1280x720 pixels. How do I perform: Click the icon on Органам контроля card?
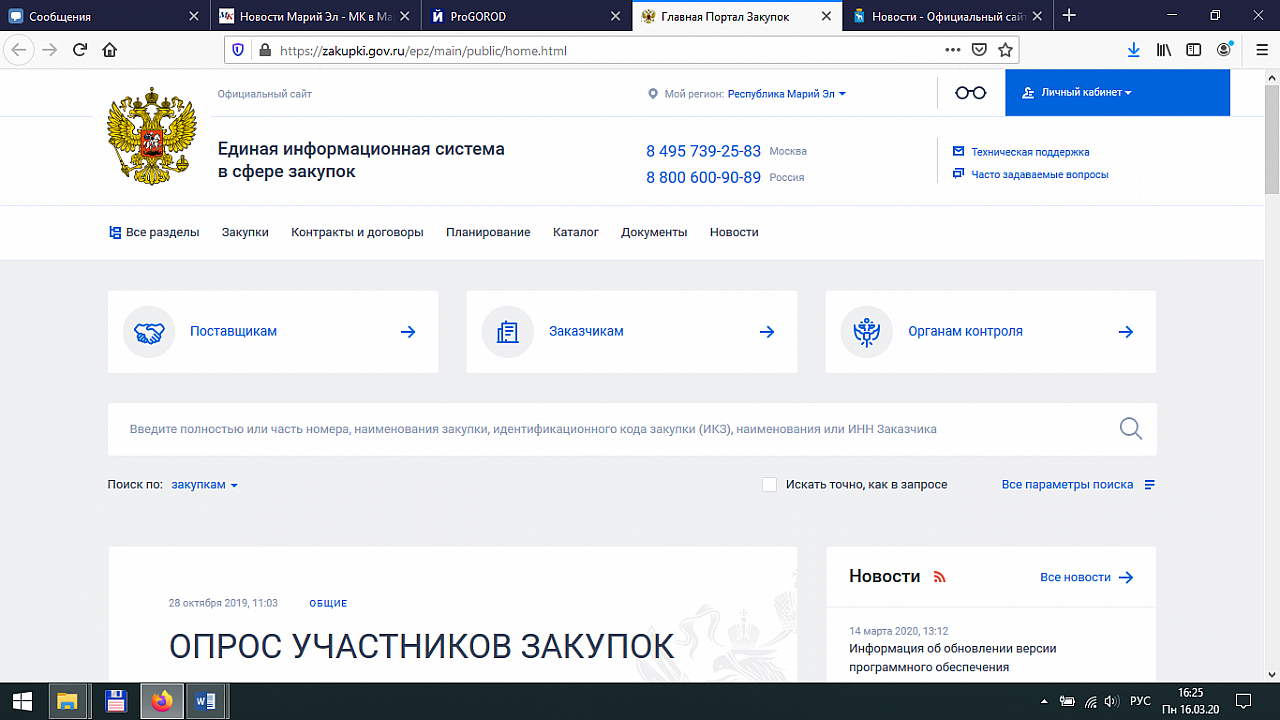[866, 331]
